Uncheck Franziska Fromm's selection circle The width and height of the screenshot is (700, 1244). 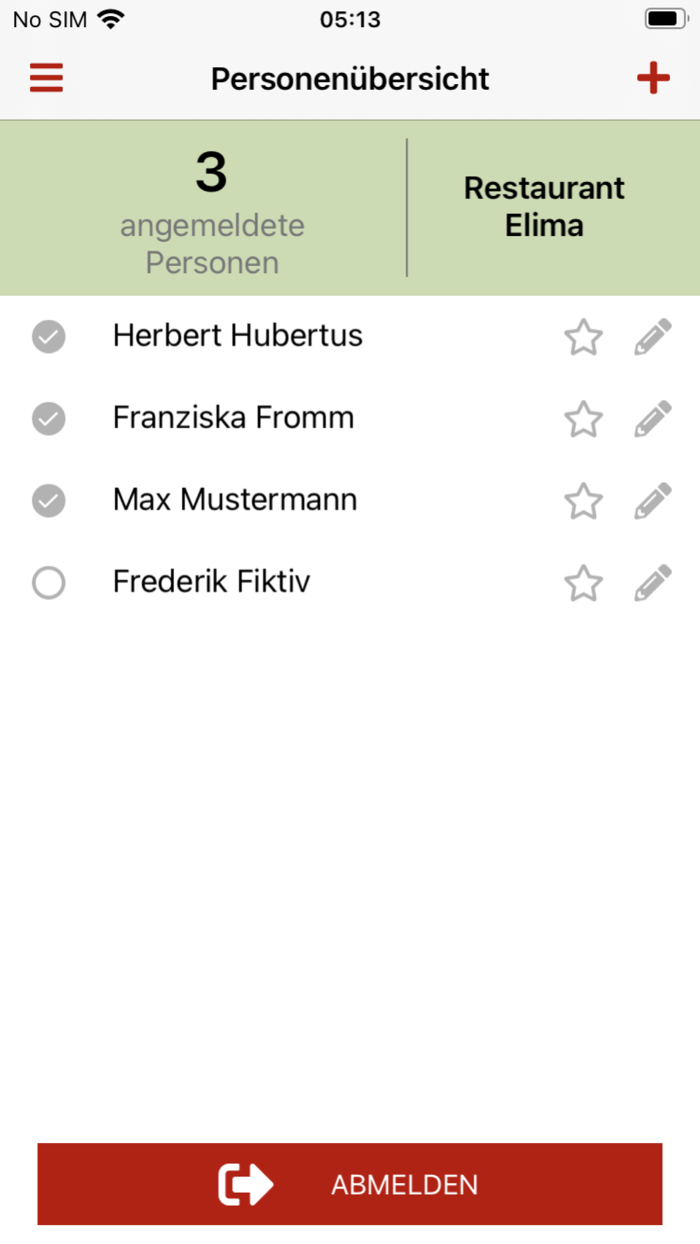tap(48, 419)
